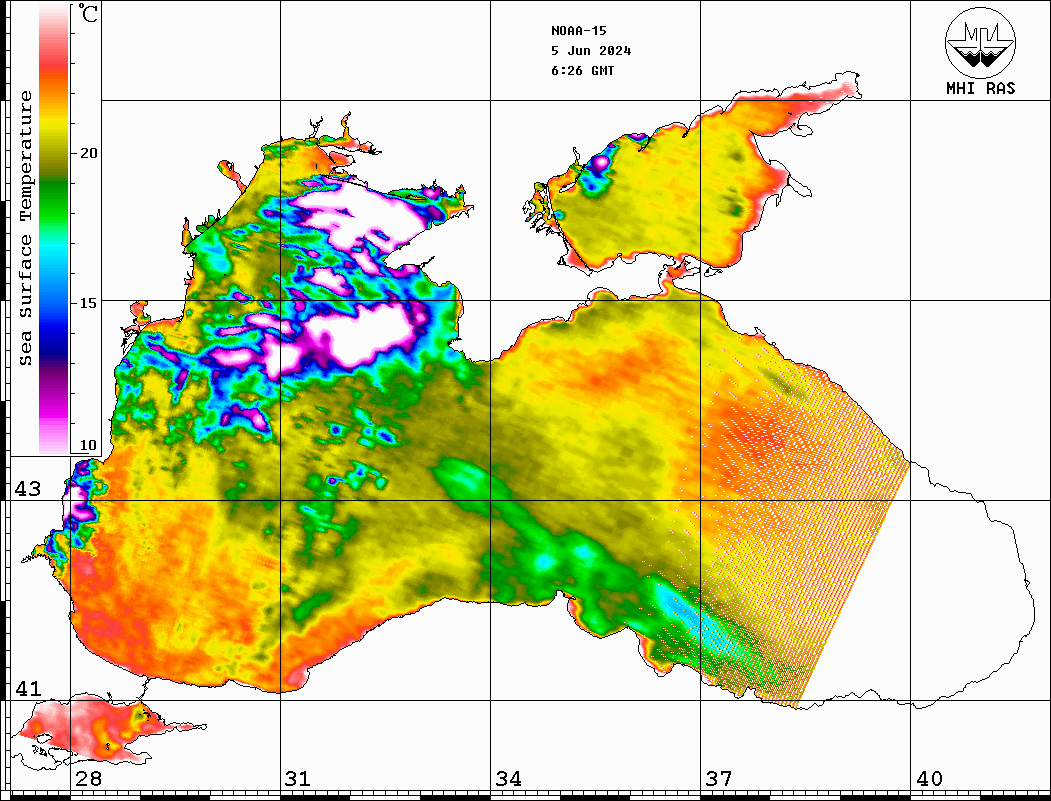Click longitude label '31'
The width and height of the screenshot is (1051, 801).
click(x=298, y=779)
